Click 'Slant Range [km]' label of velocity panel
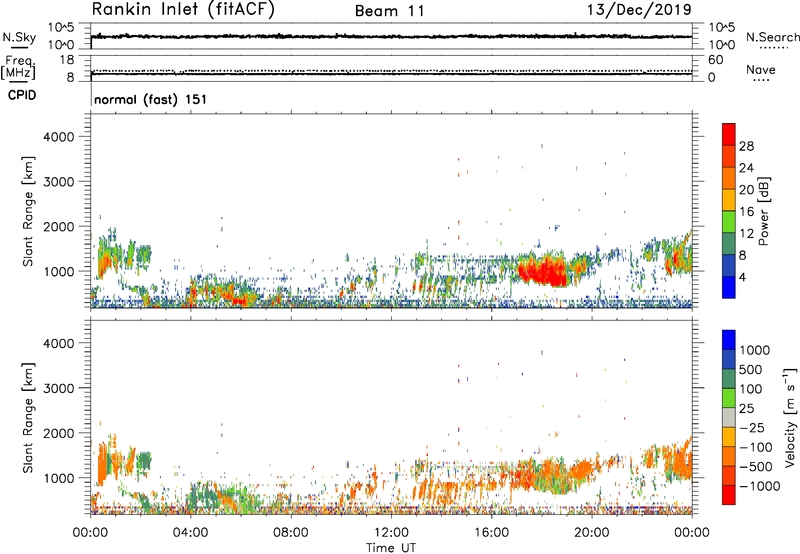The width and height of the screenshot is (800, 554). [28, 418]
